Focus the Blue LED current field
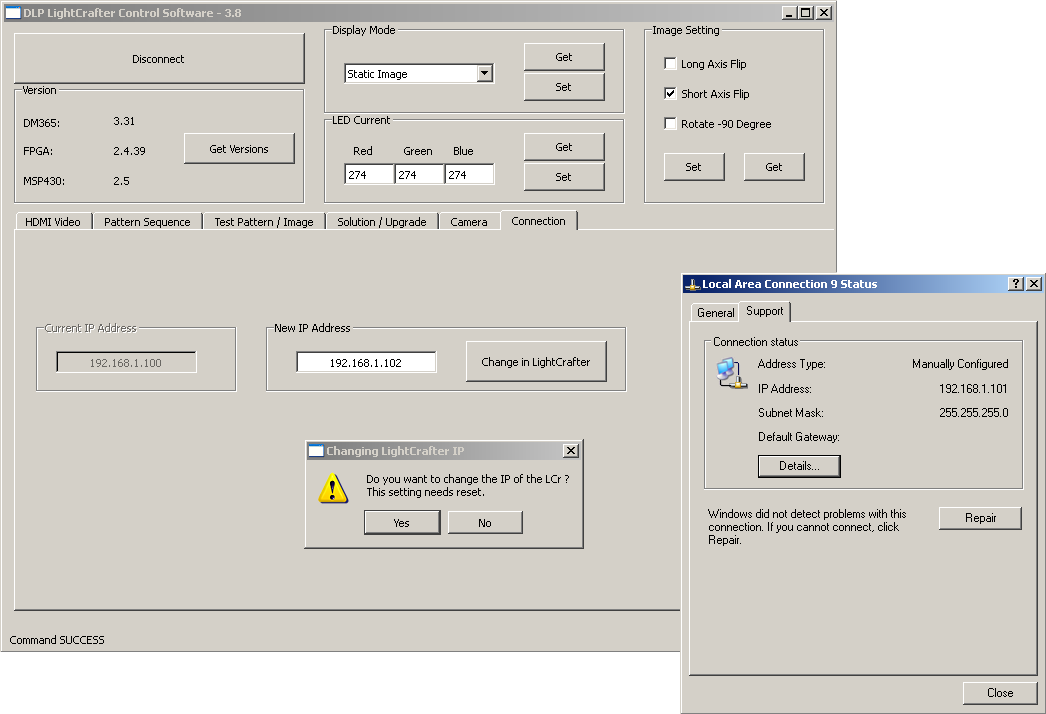 point(469,175)
